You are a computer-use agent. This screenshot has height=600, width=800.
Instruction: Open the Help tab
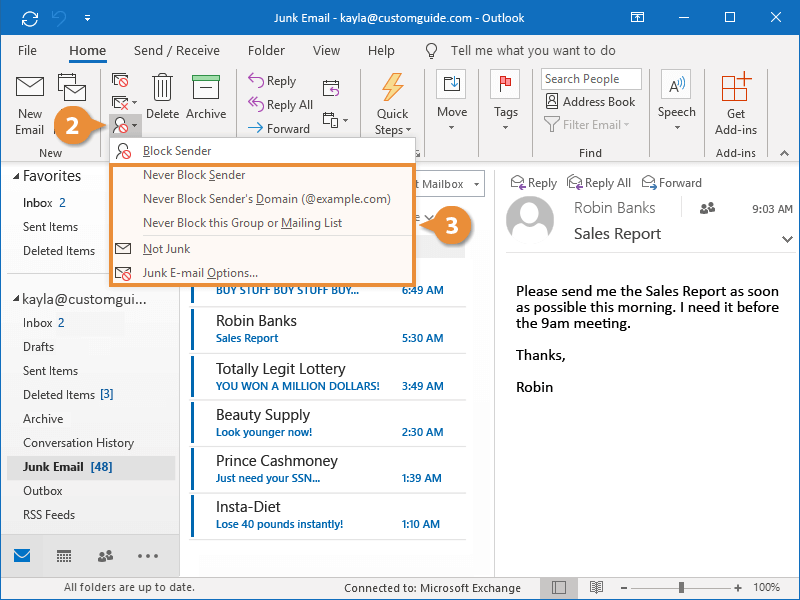pos(381,51)
